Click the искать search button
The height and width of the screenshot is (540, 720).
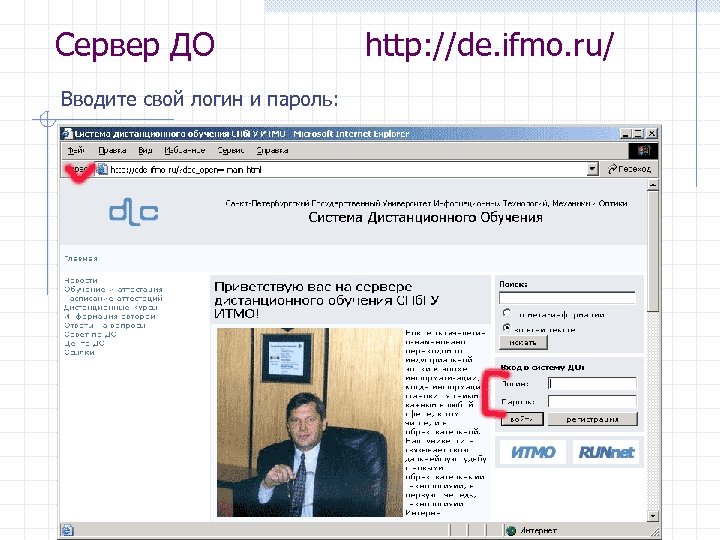(523, 343)
